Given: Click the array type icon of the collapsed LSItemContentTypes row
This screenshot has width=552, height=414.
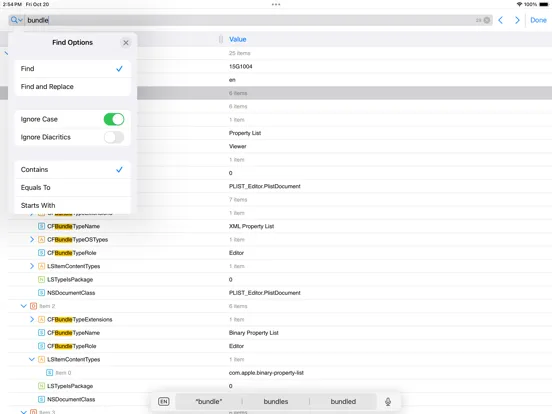Looking at the screenshot, I should 41,266.
